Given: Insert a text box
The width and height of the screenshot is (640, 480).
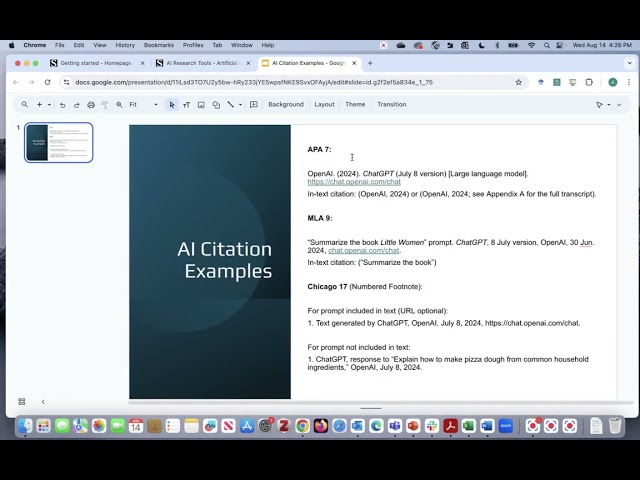Looking at the screenshot, I should coord(187,105).
